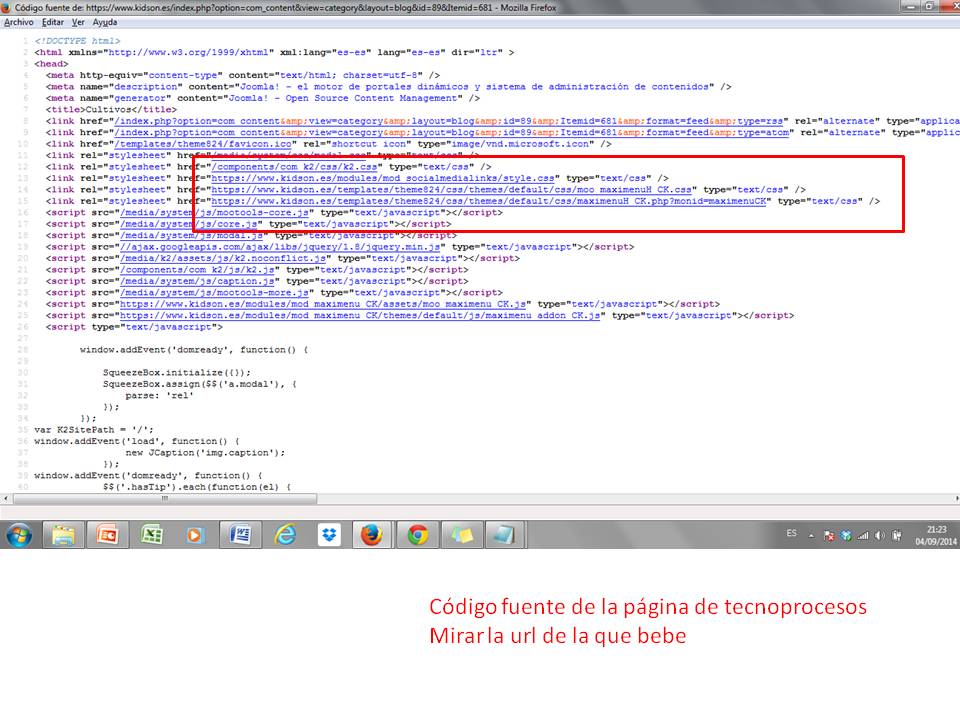Screen dimensions: 960x720
Task: Click the power tray icon
Action: pyautogui.click(x=897, y=536)
